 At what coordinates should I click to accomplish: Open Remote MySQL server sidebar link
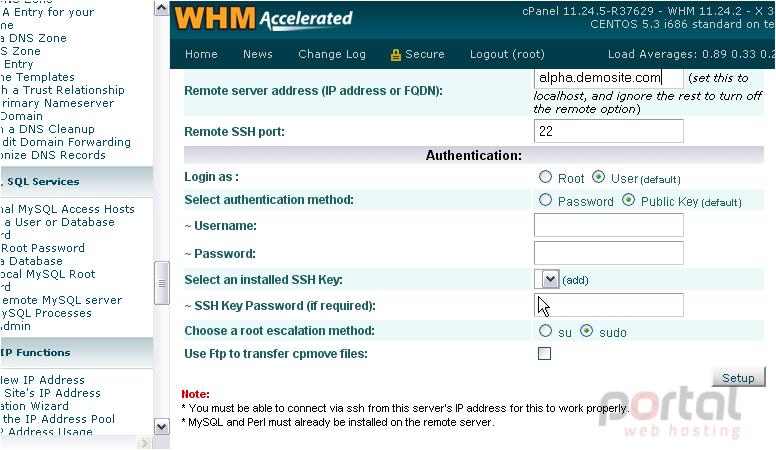tap(61, 300)
